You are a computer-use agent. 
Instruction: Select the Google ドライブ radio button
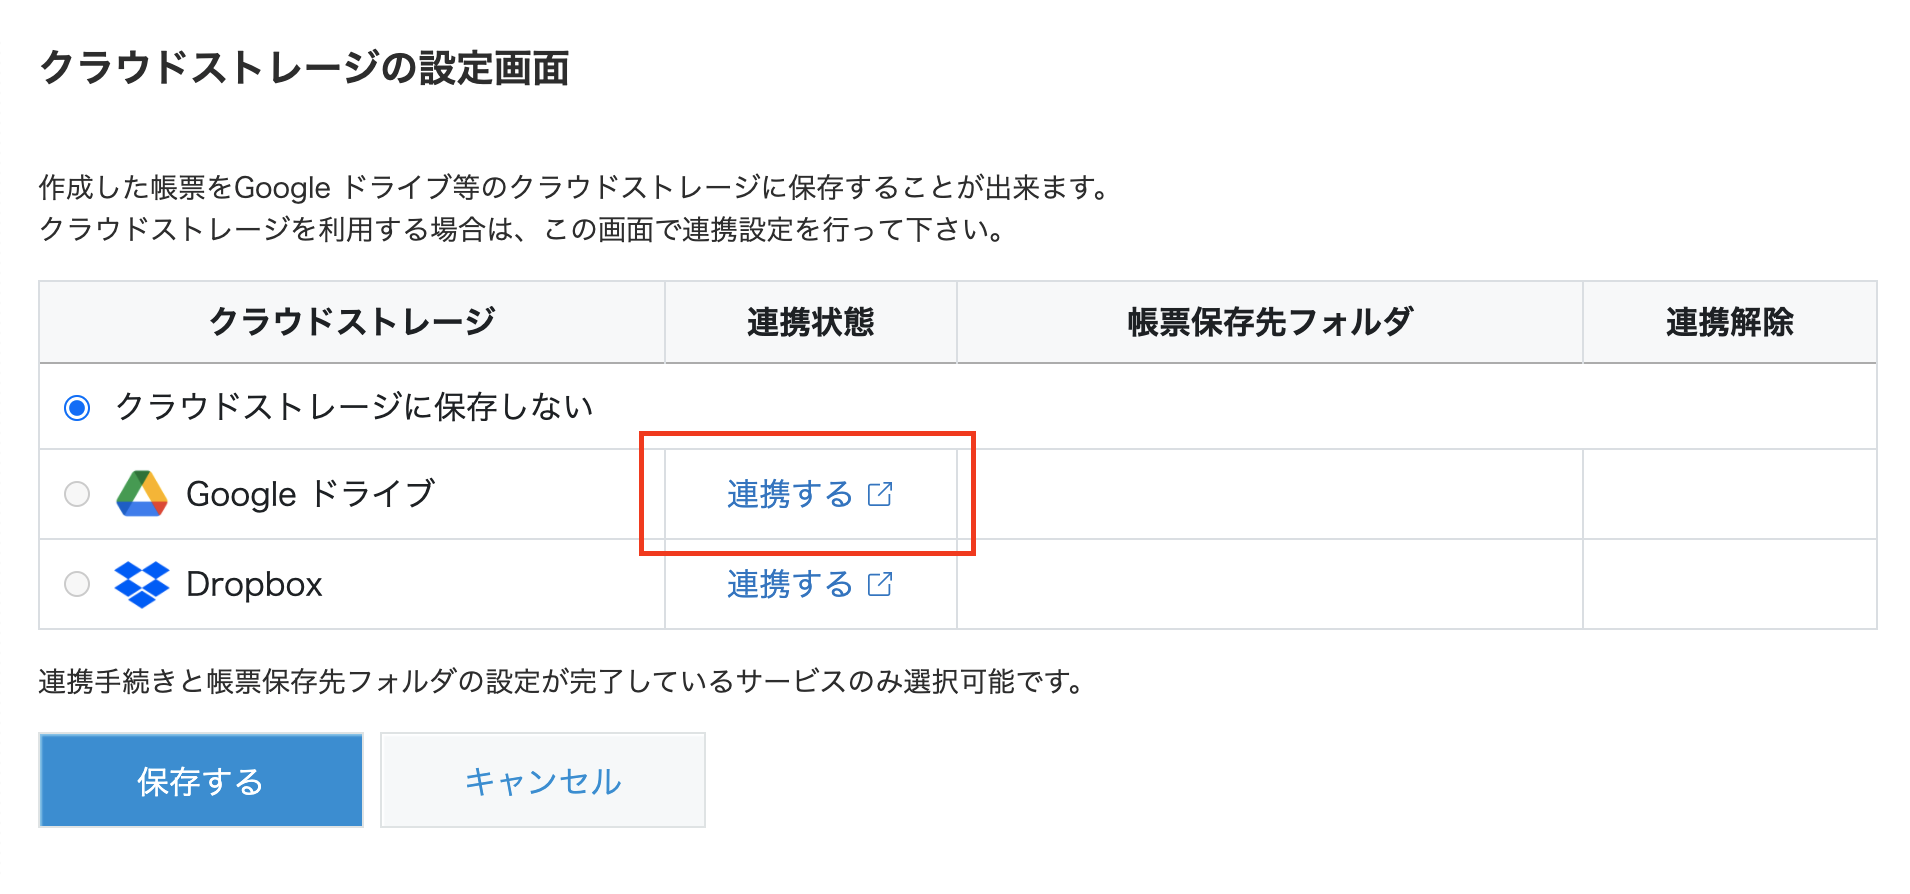pos(76,493)
